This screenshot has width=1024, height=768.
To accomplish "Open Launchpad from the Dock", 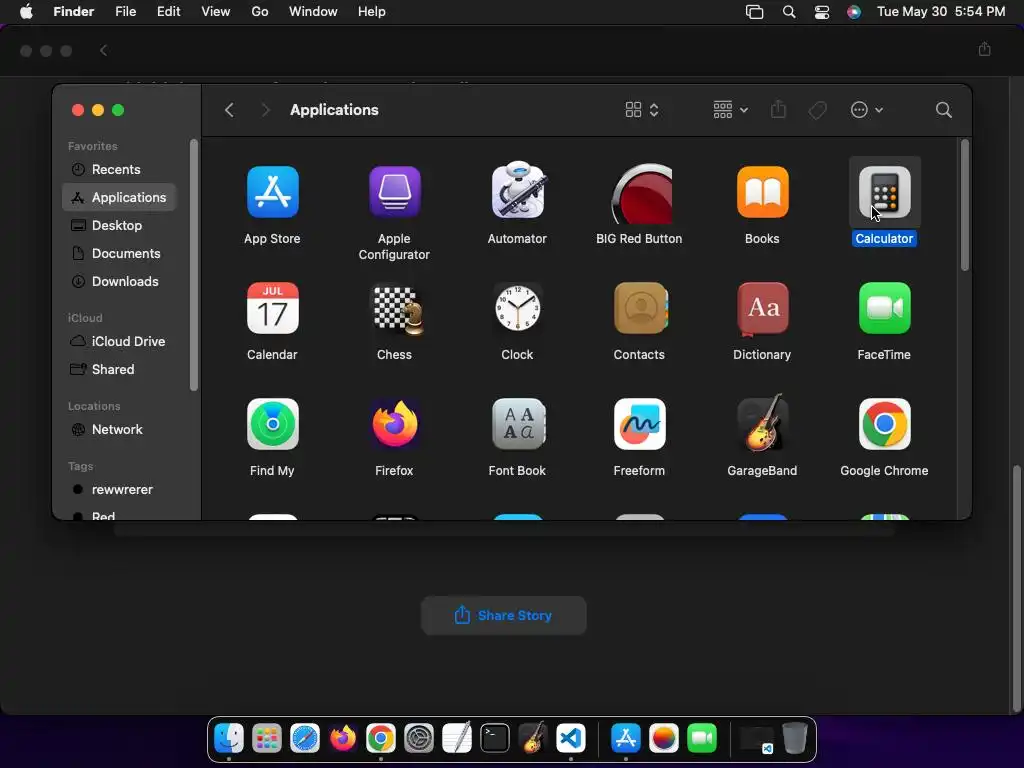I will click(x=266, y=739).
